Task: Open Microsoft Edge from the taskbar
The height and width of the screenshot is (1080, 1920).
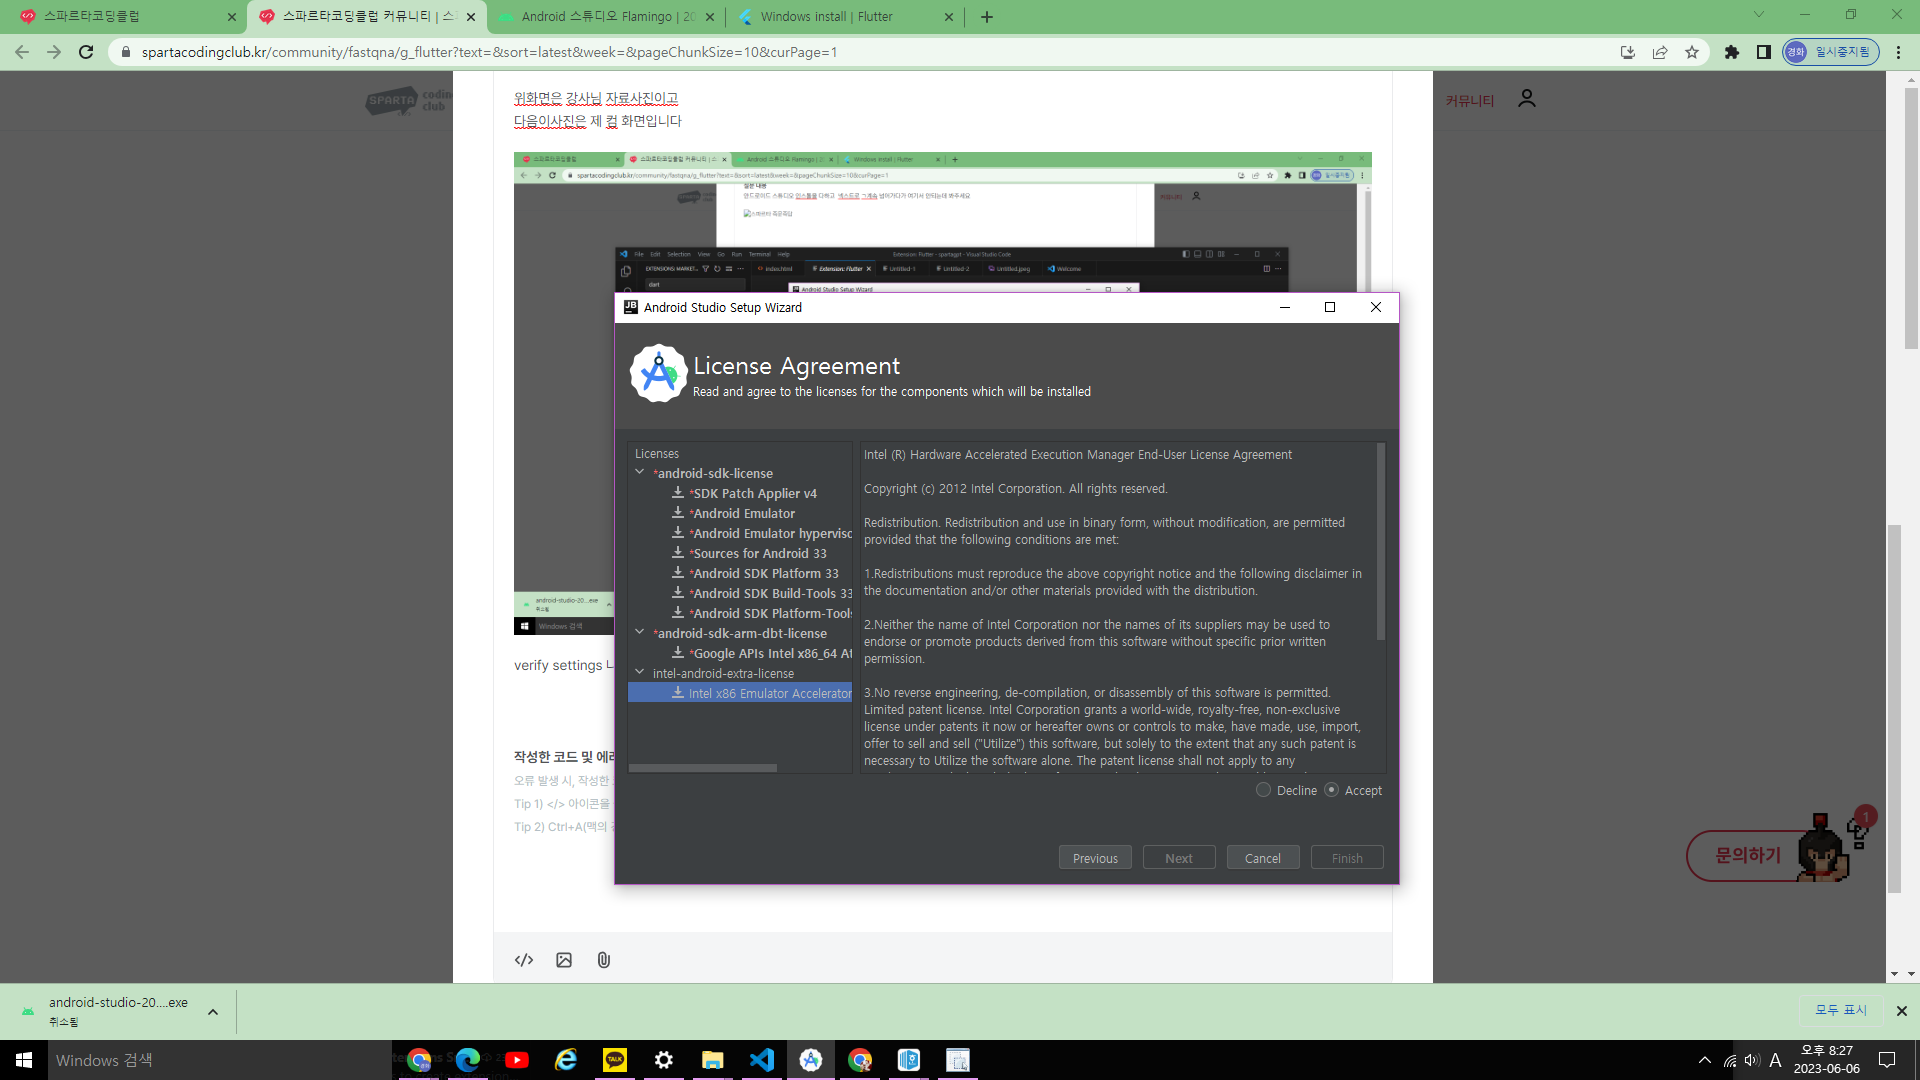Action: click(x=468, y=1060)
